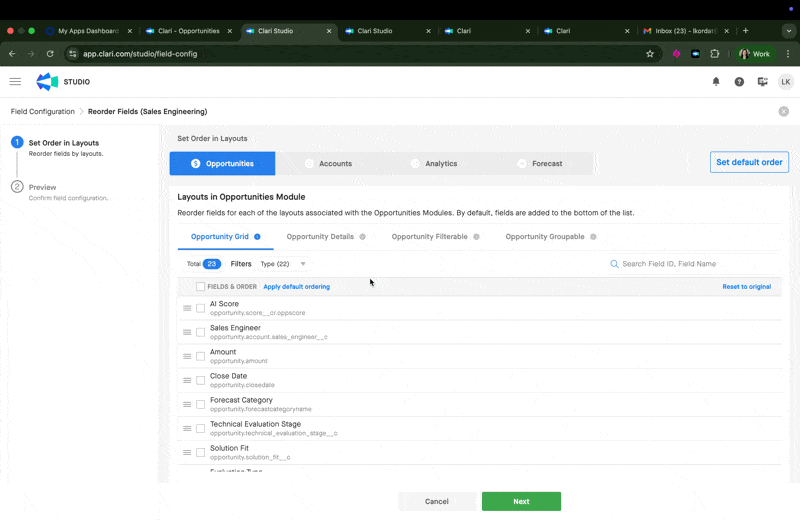The height and width of the screenshot is (520, 800).
Task: Click the search magnifier icon
Action: 614,264
